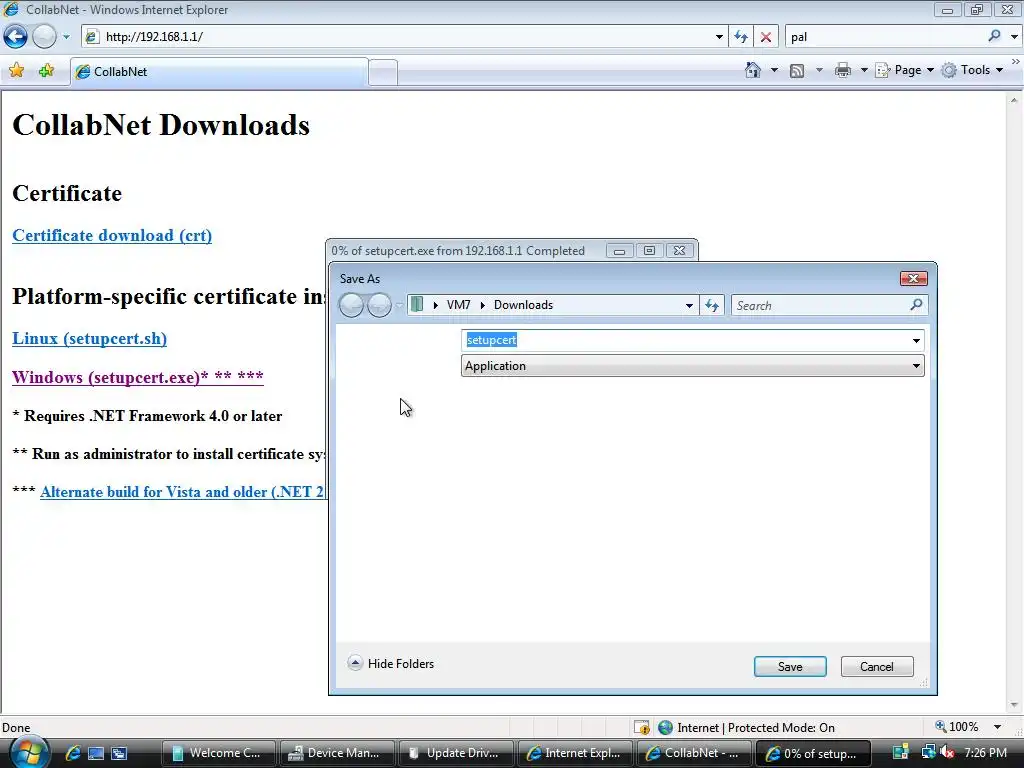The height and width of the screenshot is (768, 1024).
Task: Click the setupcert file name field
Action: pyautogui.click(x=686, y=340)
